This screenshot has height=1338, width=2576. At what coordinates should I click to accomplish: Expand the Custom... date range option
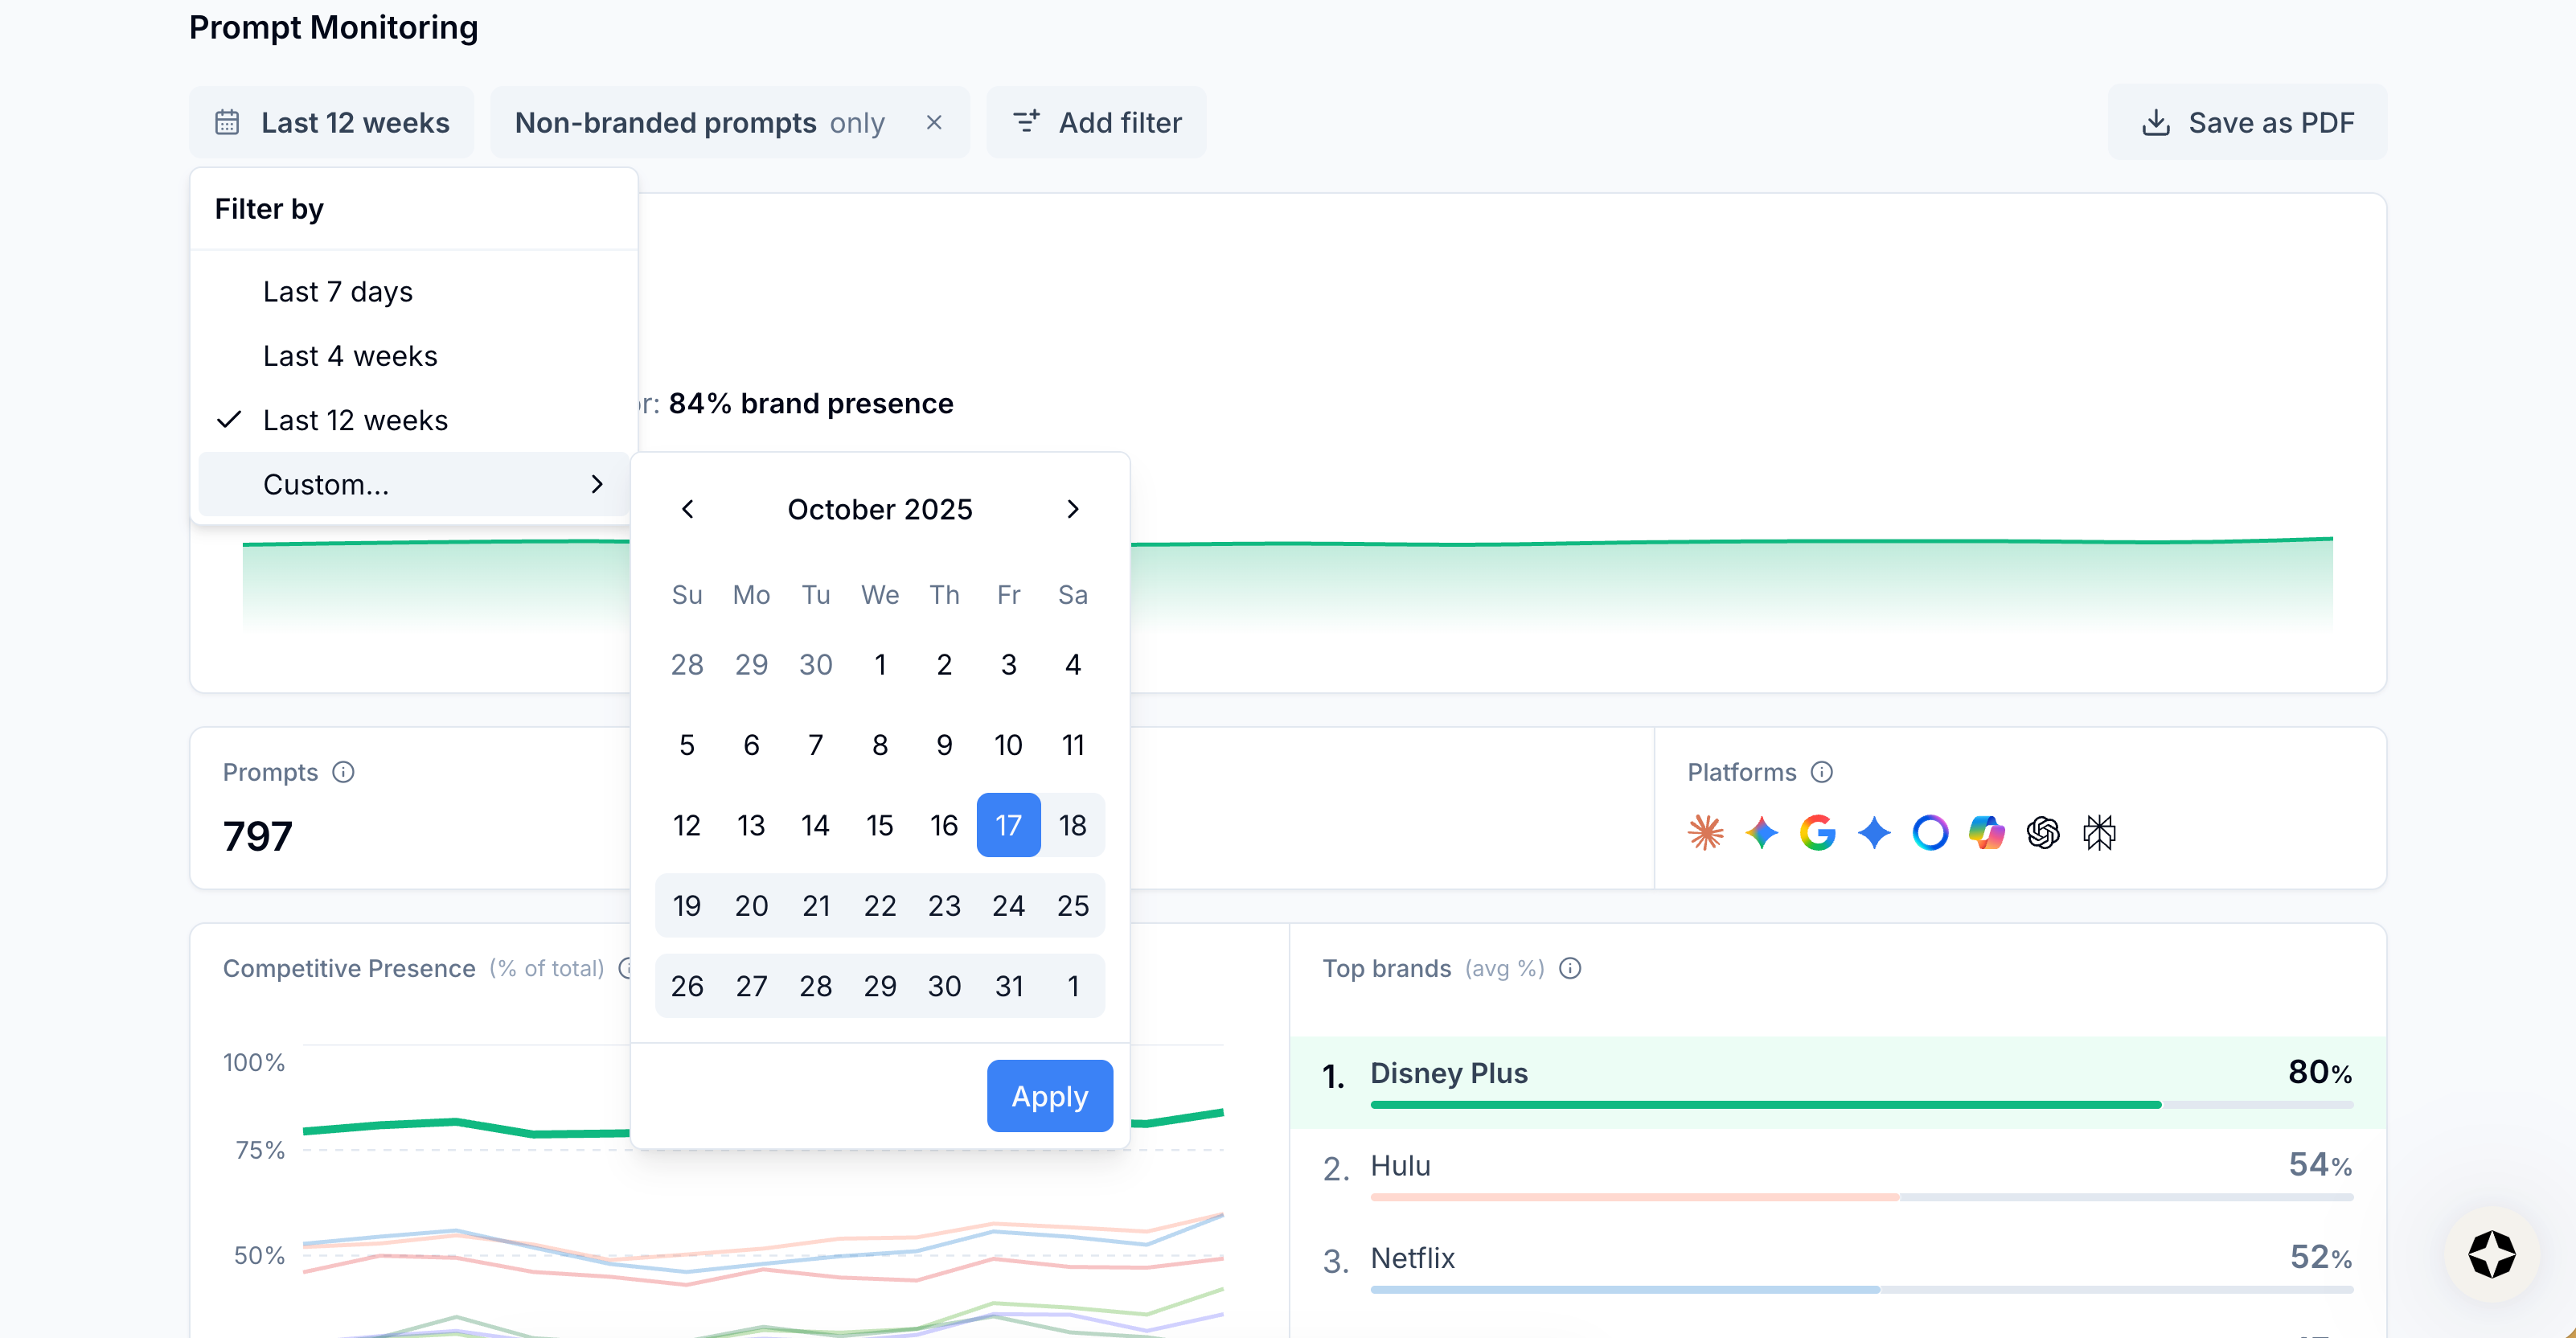414,484
